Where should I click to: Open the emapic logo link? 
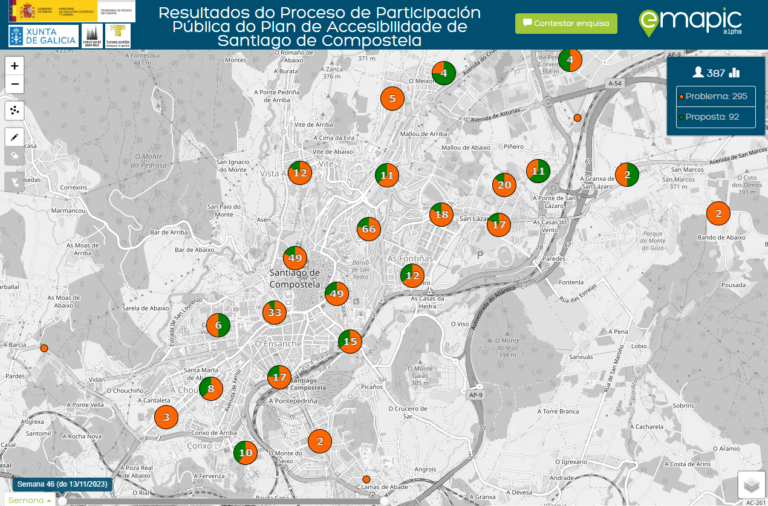(x=690, y=21)
